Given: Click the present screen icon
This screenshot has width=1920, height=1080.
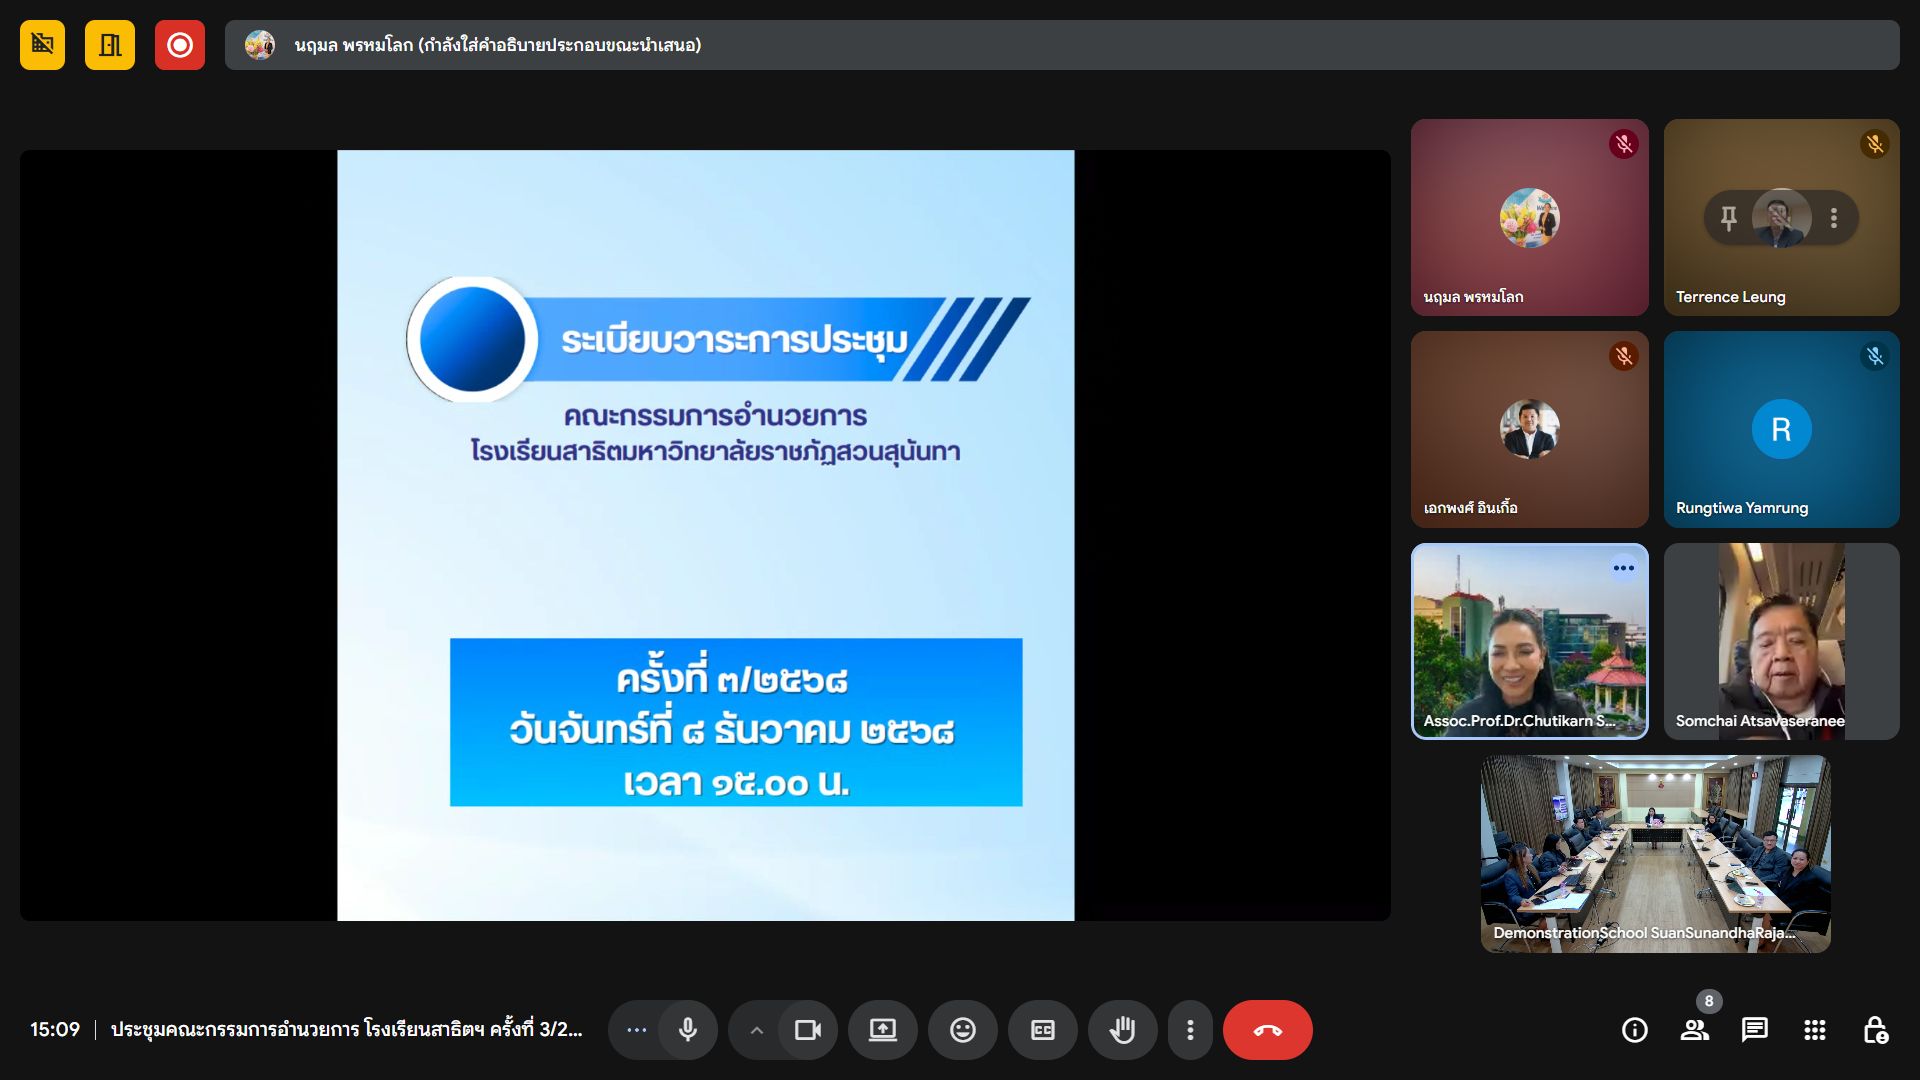Looking at the screenshot, I should click(882, 1030).
